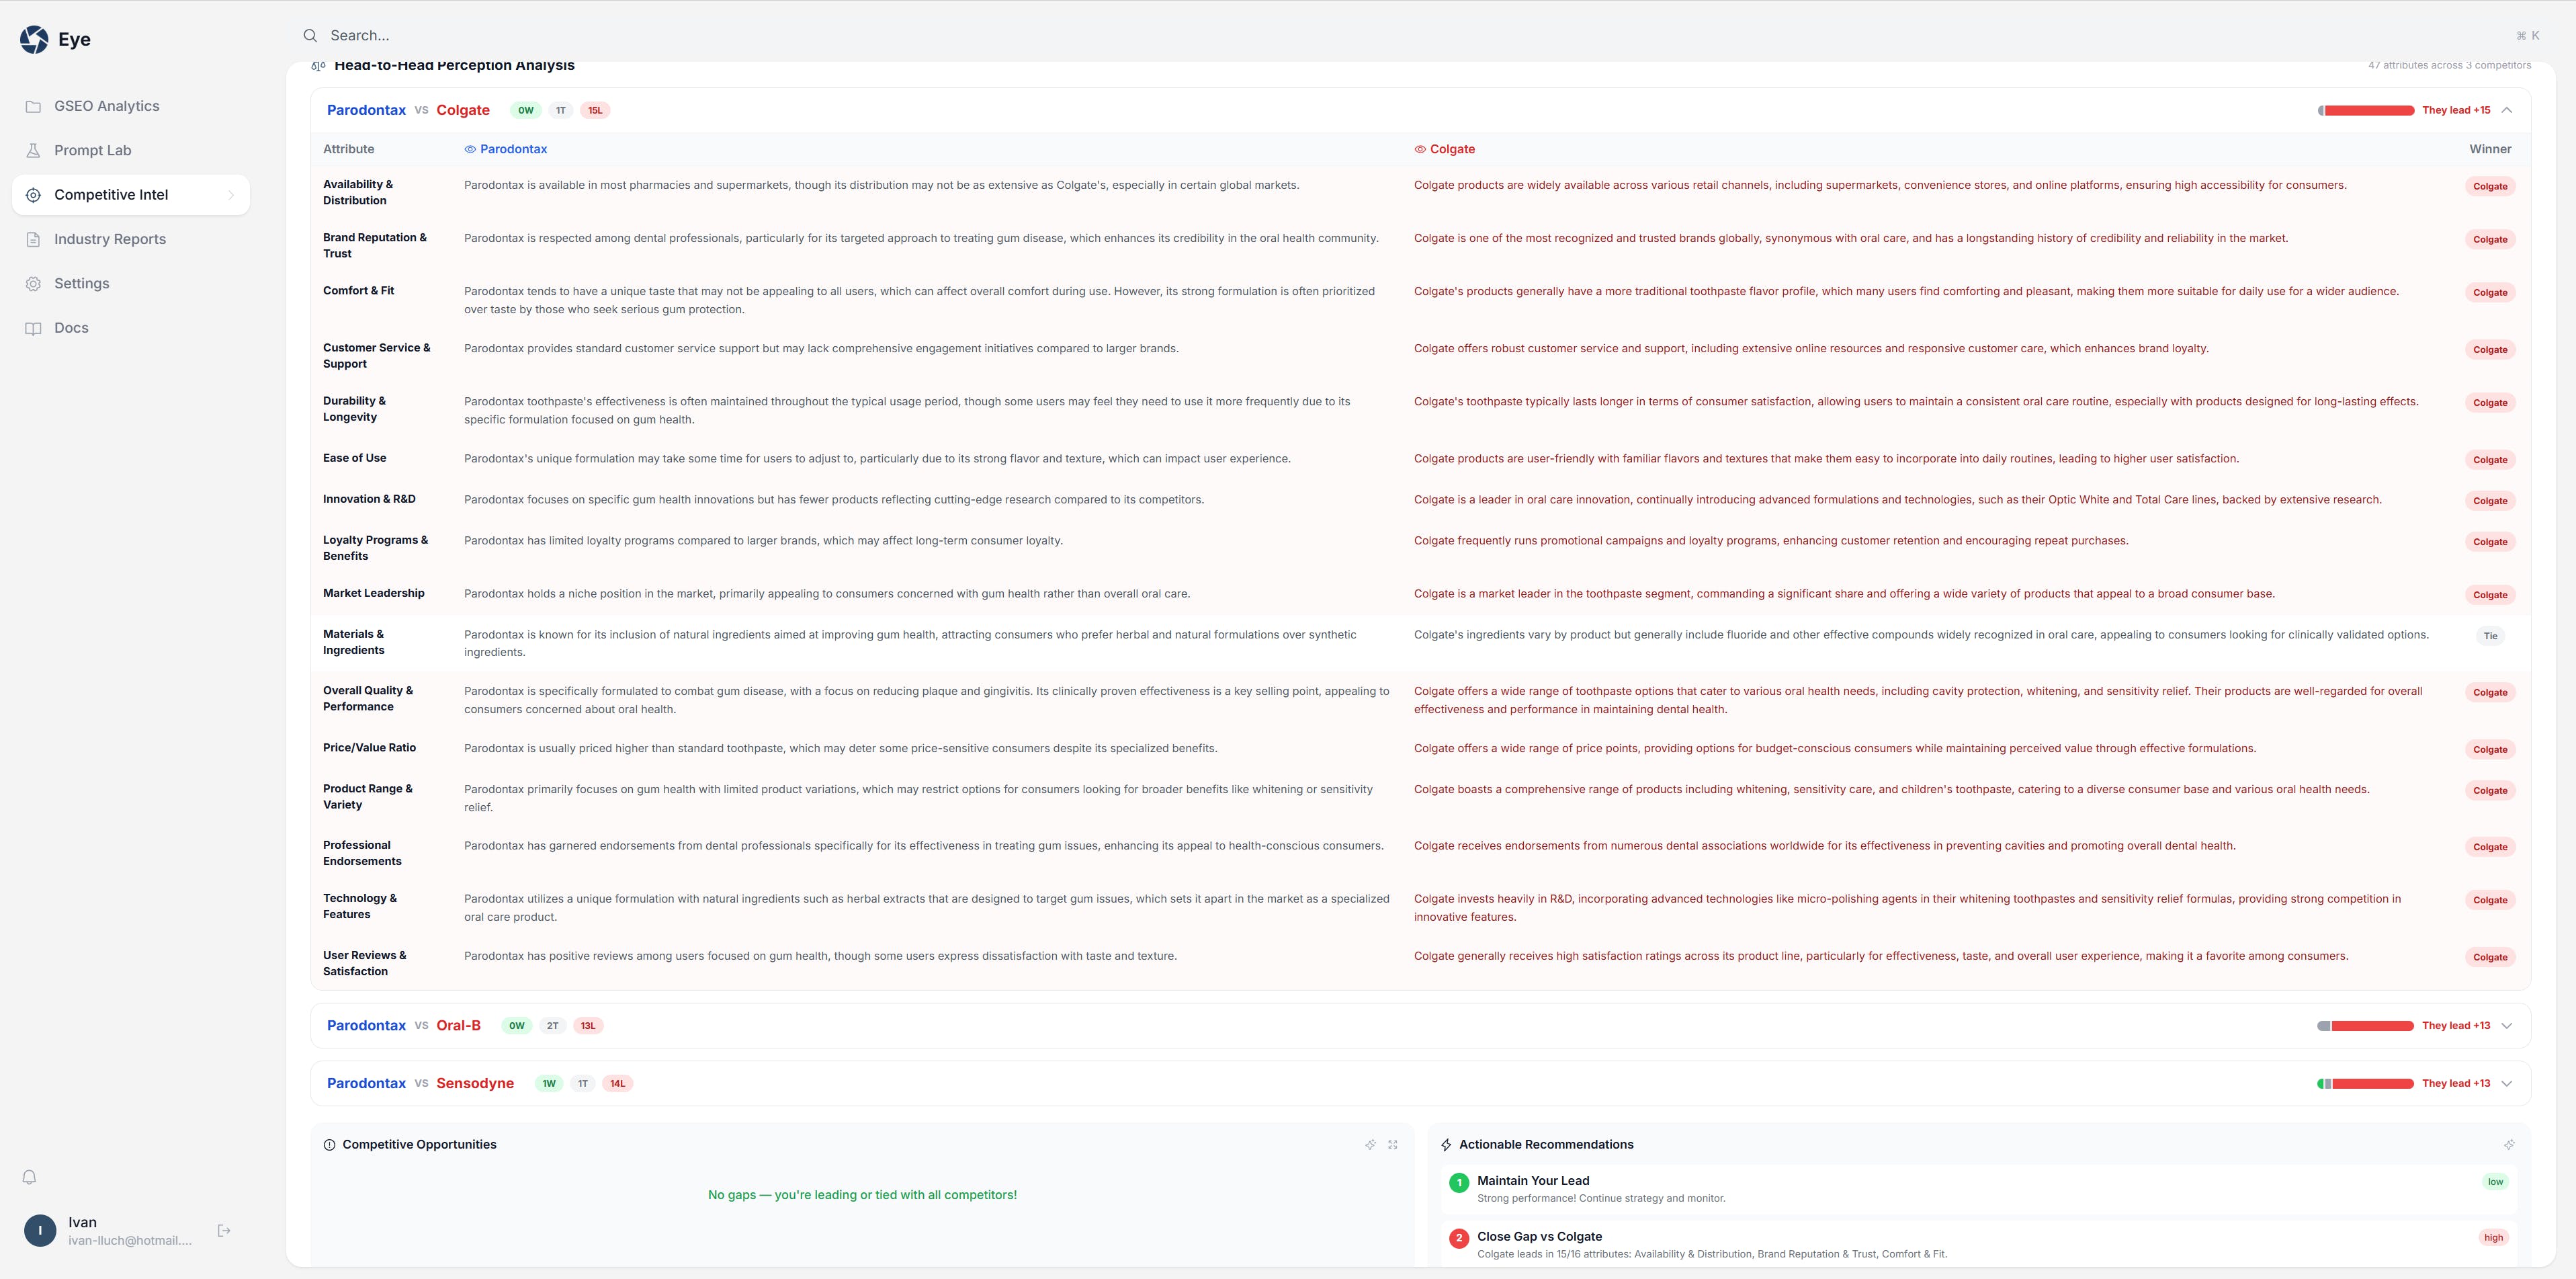Click the Parodontax column eye icon
This screenshot has height=1279, width=2576.
coord(470,149)
